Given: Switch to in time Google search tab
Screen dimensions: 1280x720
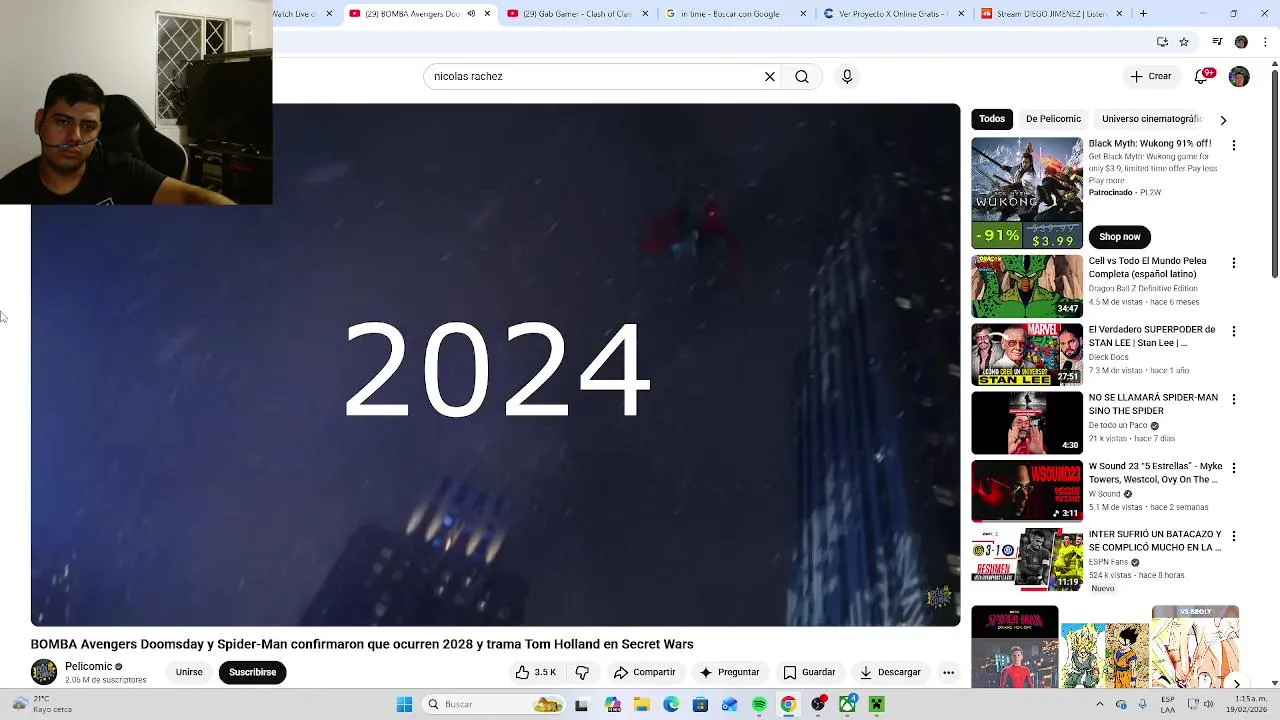Looking at the screenshot, I should (735, 14).
